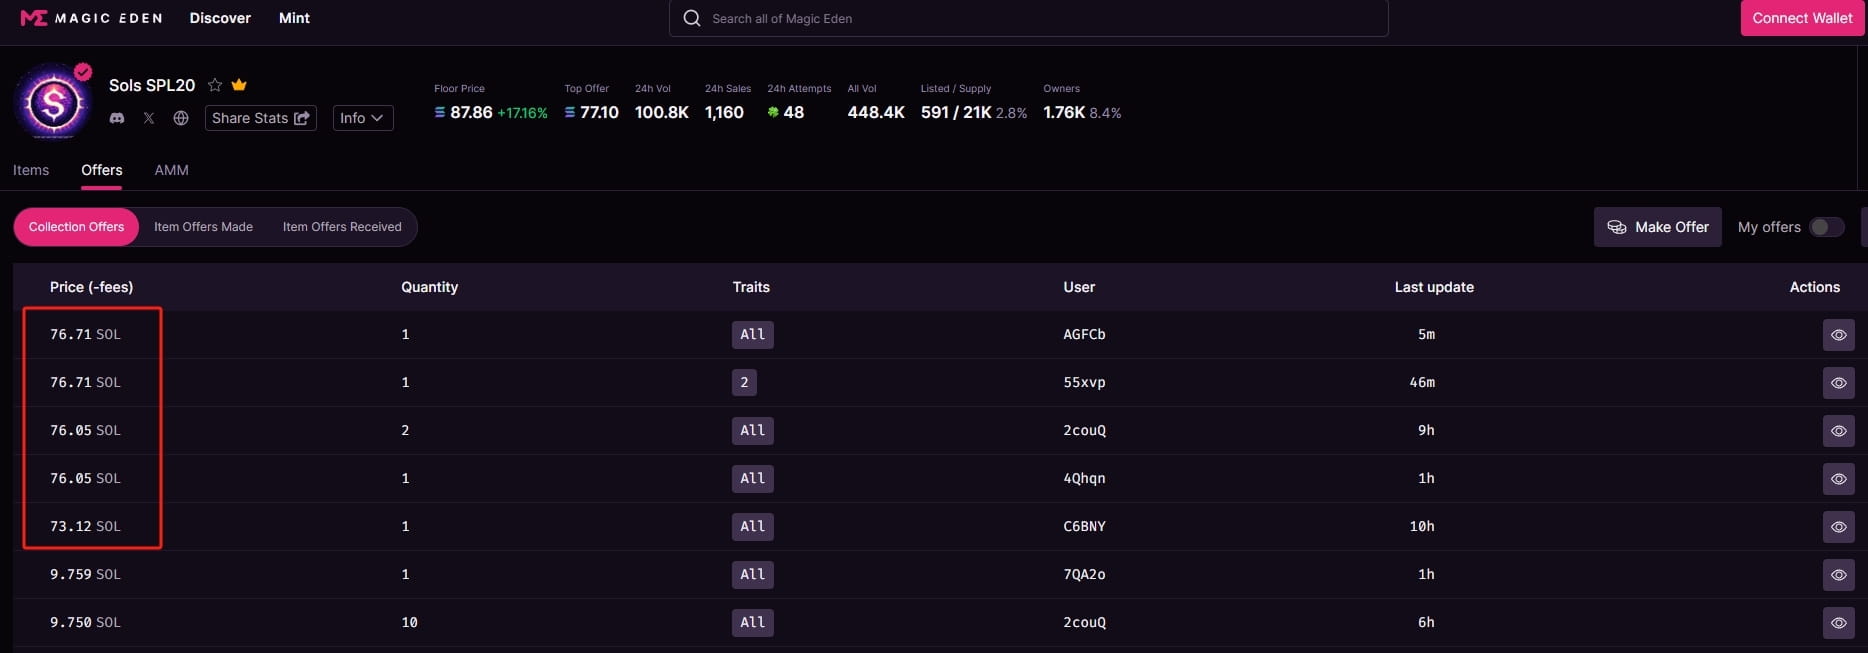Open the collection's X (Twitter) icon
This screenshot has height=653, width=1868.
point(149,118)
